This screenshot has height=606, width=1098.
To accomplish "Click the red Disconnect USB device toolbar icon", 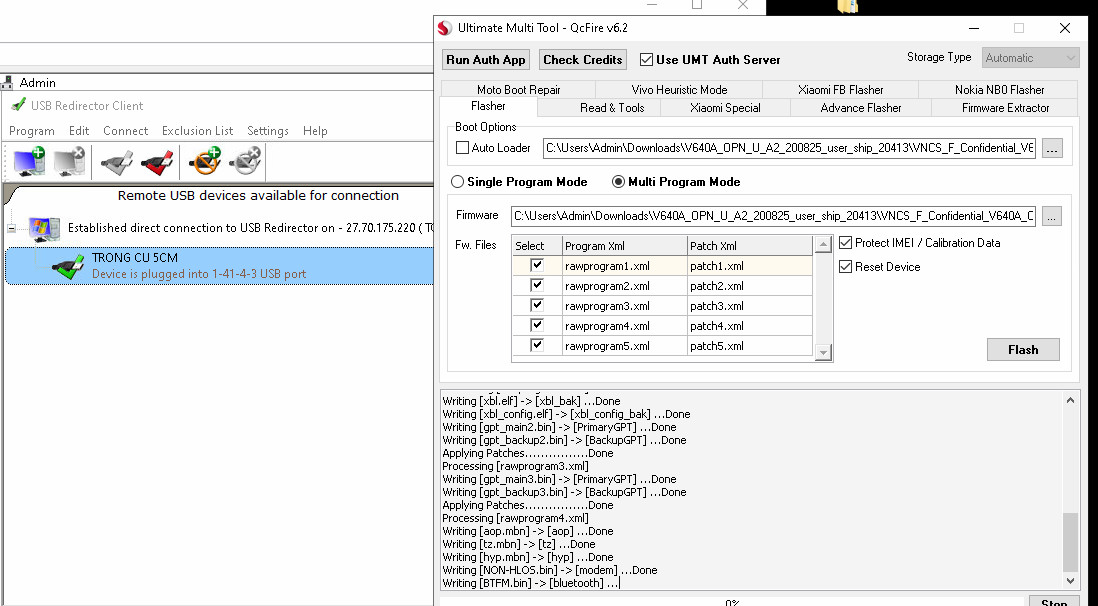I will pyautogui.click(x=157, y=162).
